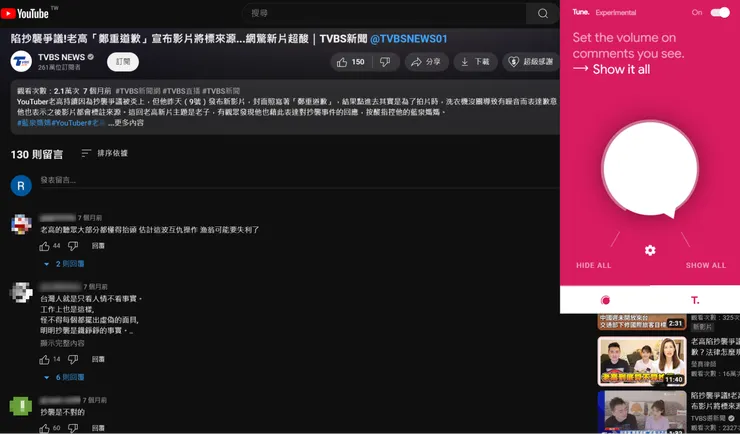This screenshot has width=740, height=434.
Task: Open the recommended video thumbnail with 2:31 duration
Action: [642, 322]
